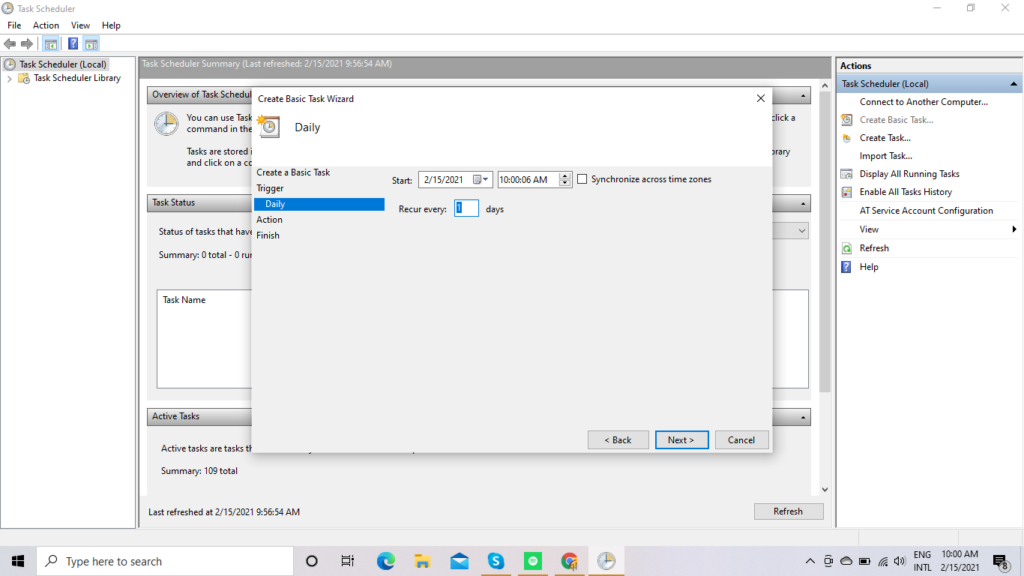Expand the Task Scheduler Library tree node

coord(9,78)
